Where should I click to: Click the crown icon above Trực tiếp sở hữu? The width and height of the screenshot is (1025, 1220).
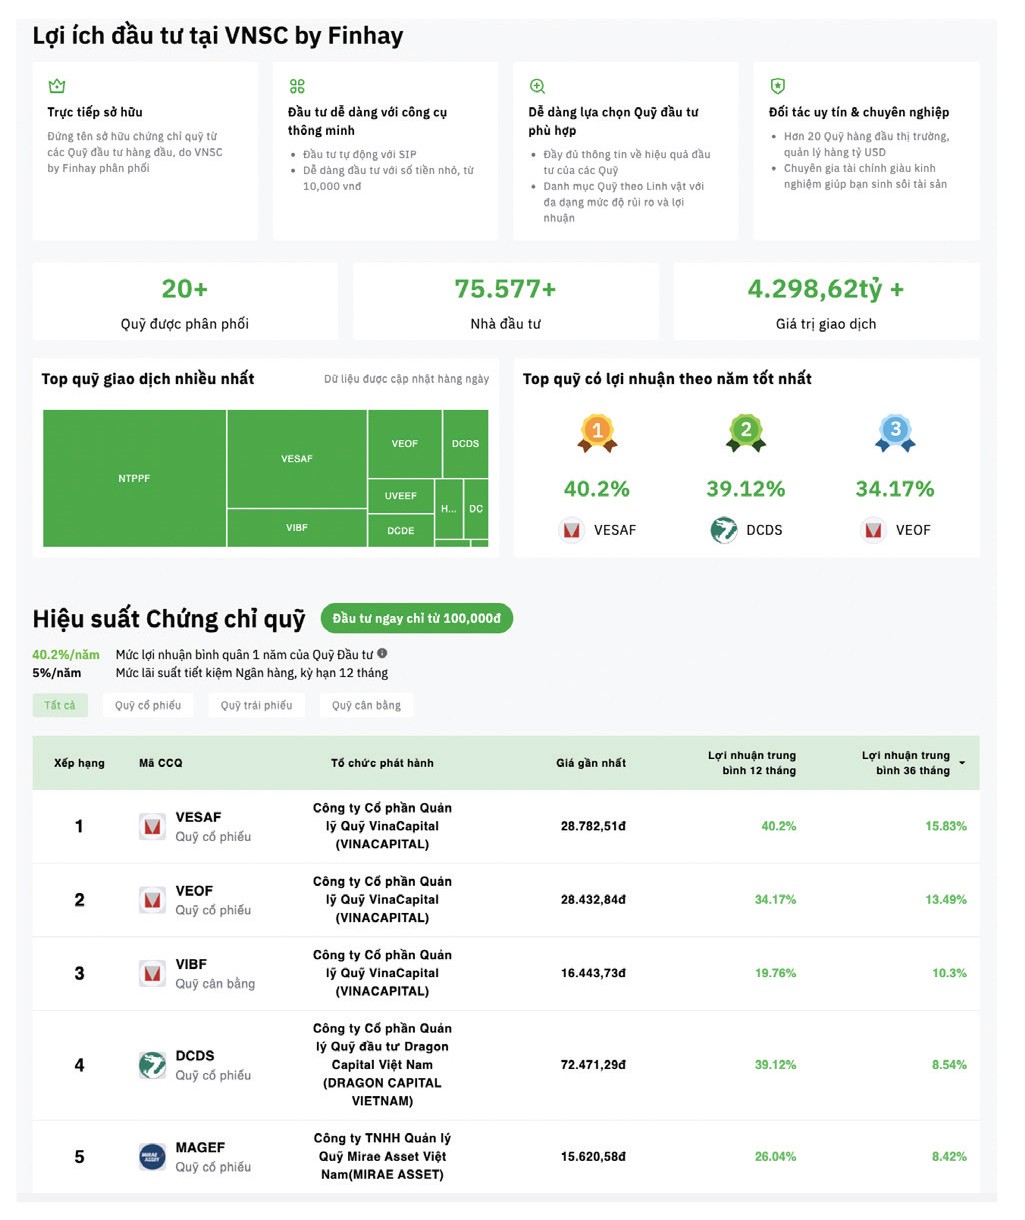(57, 86)
